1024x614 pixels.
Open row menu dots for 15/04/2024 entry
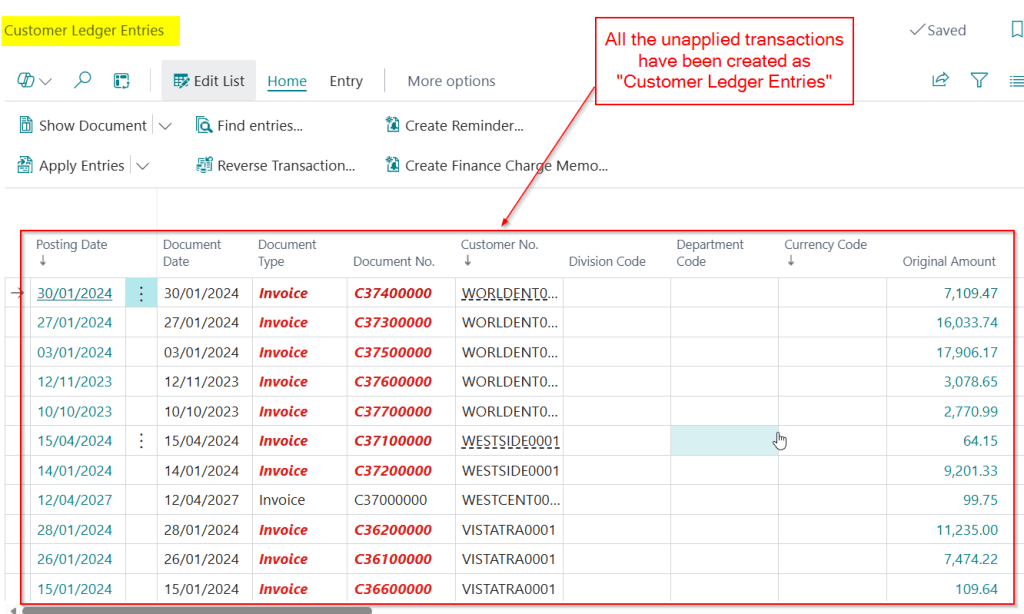[x=141, y=441]
